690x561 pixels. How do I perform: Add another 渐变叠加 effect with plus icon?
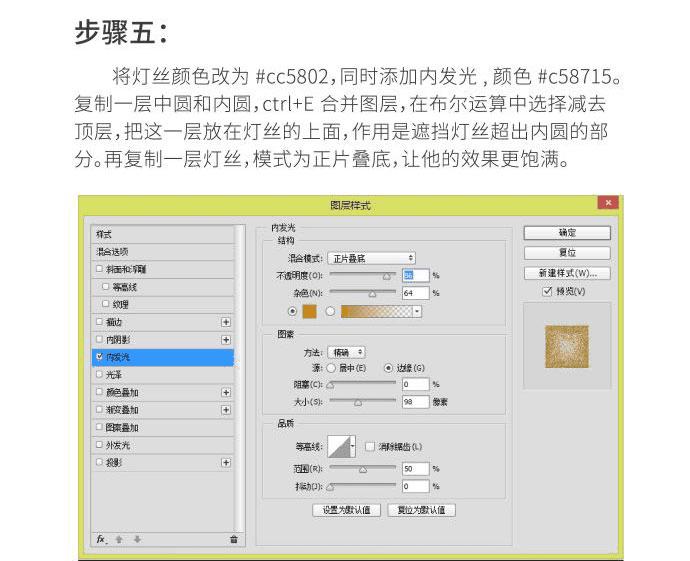click(x=226, y=410)
